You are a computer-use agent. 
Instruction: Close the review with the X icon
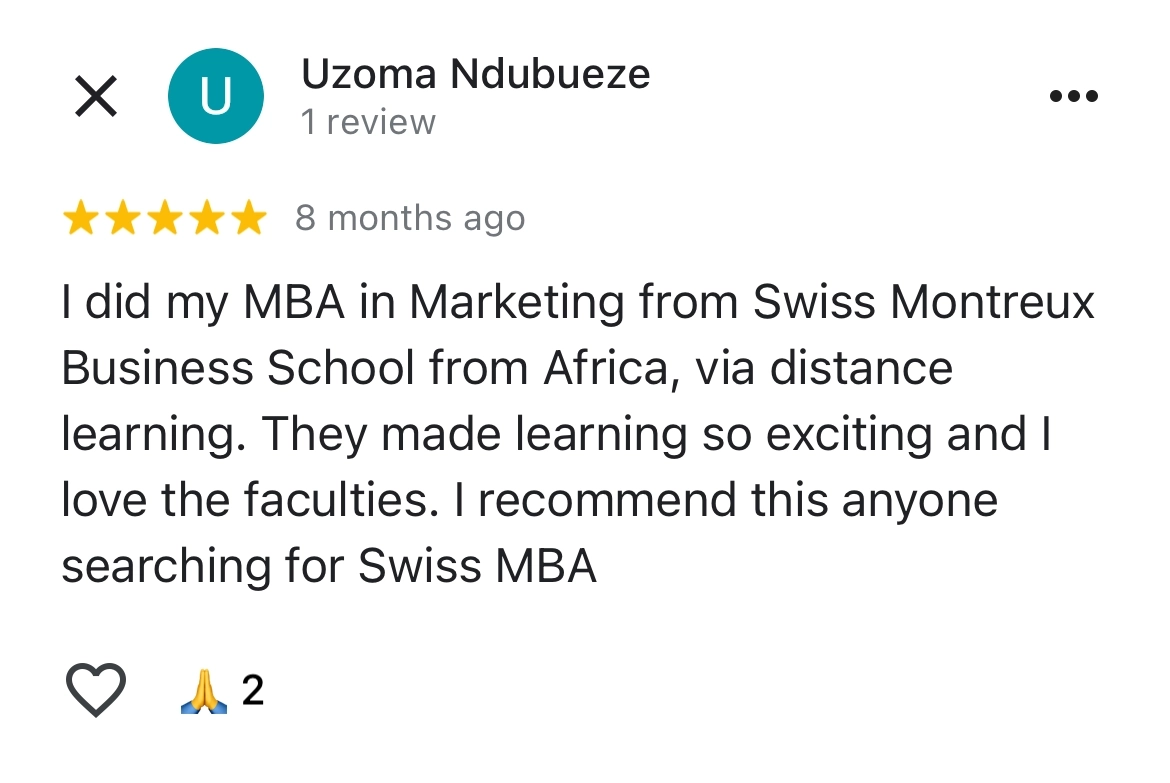tap(96, 97)
